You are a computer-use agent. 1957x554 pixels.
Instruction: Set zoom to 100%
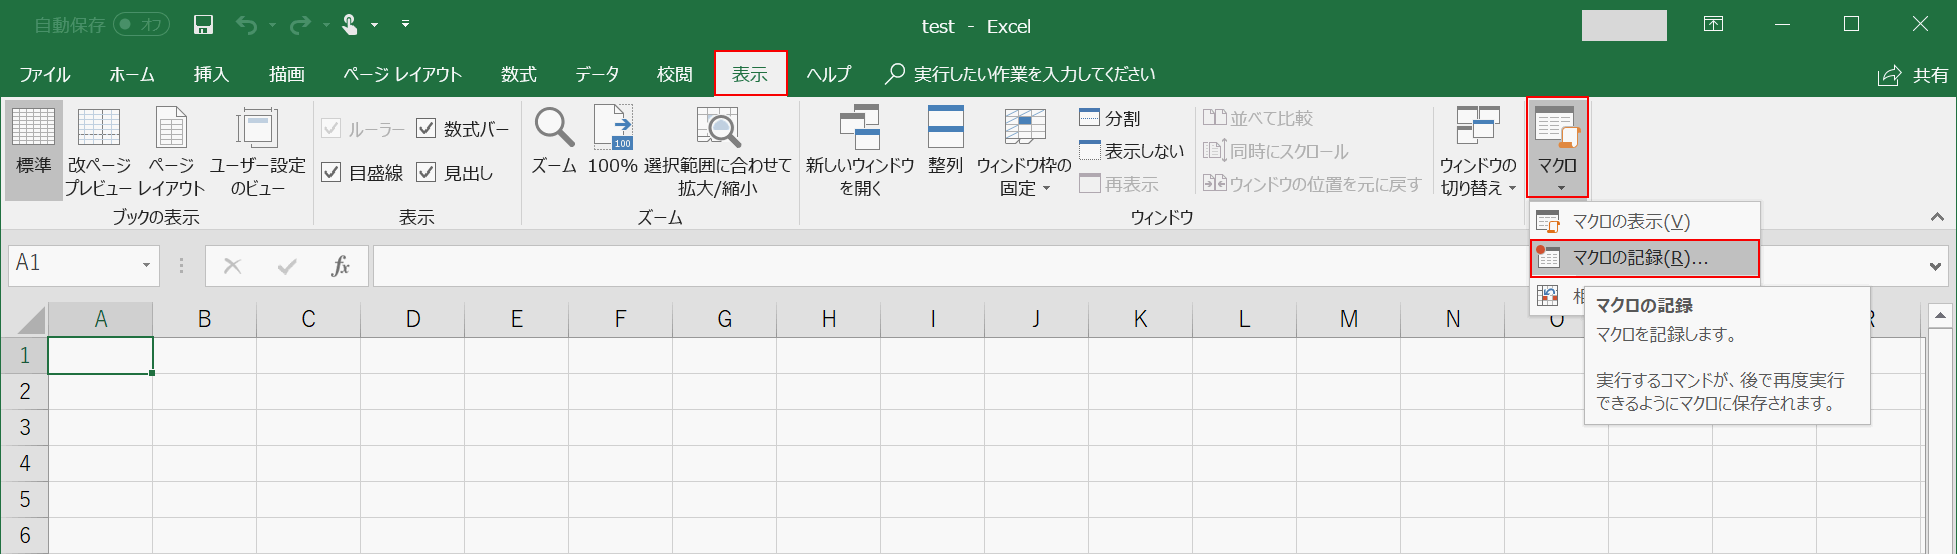(612, 141)
